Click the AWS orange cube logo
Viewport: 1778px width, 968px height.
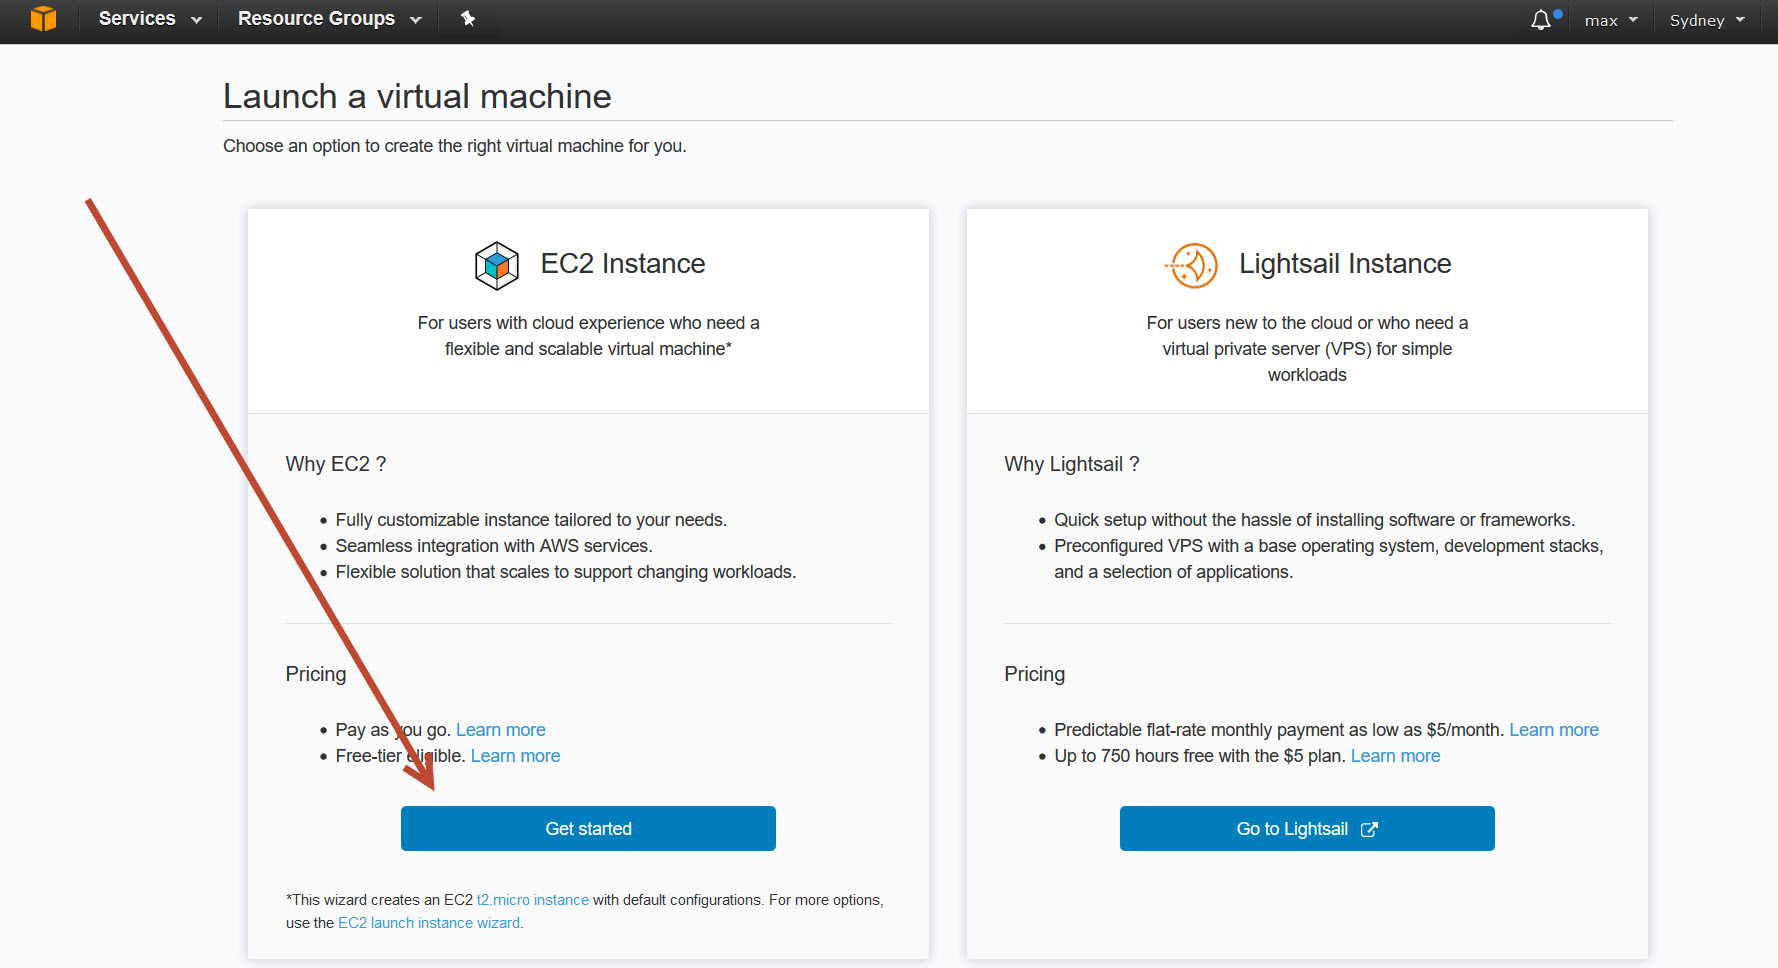click(43, 19)
